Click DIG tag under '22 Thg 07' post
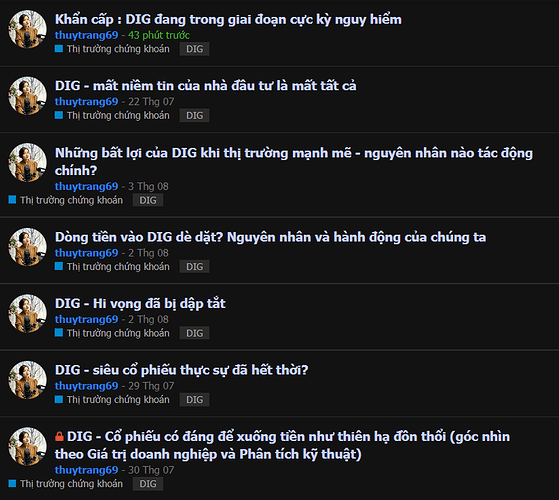The width and height of the screenshot is (559, 500). [x=194, y=115]
